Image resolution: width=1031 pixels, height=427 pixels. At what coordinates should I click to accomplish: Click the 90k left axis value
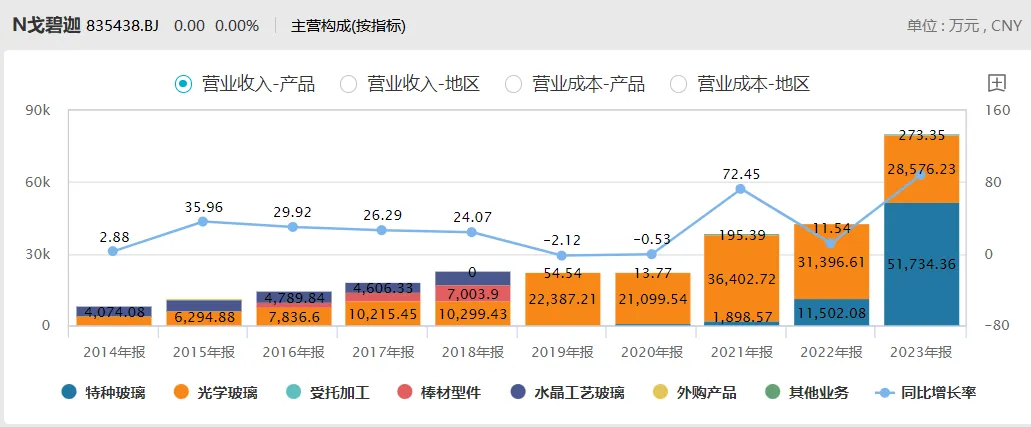click(x=37, y=111)
